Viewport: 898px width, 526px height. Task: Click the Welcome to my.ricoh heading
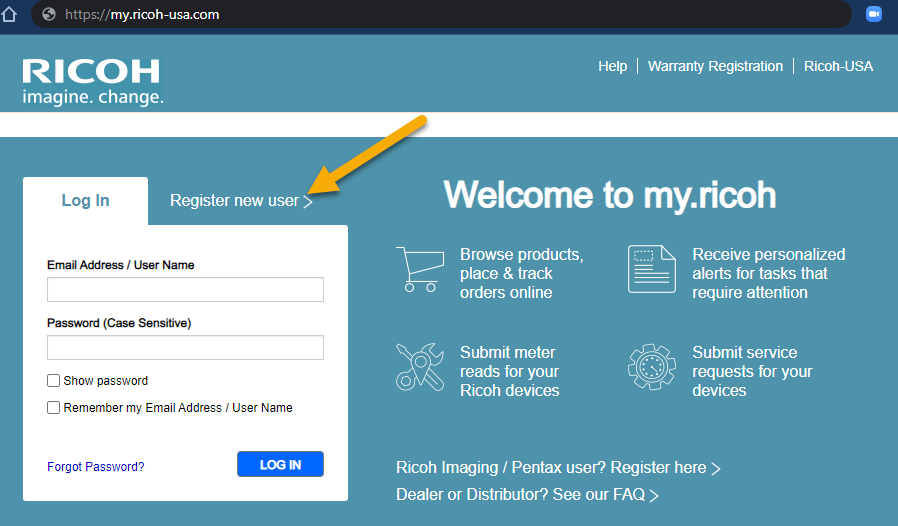pos(609,195)
